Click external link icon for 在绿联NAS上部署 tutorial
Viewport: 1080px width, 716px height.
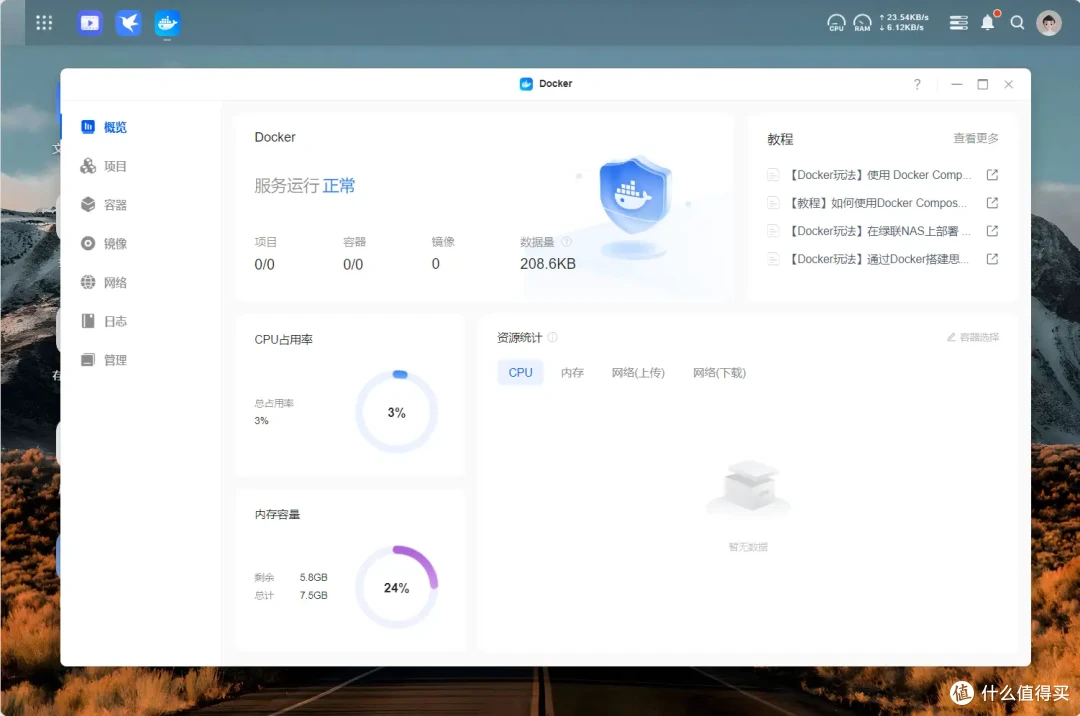click(x=992, y=231)
